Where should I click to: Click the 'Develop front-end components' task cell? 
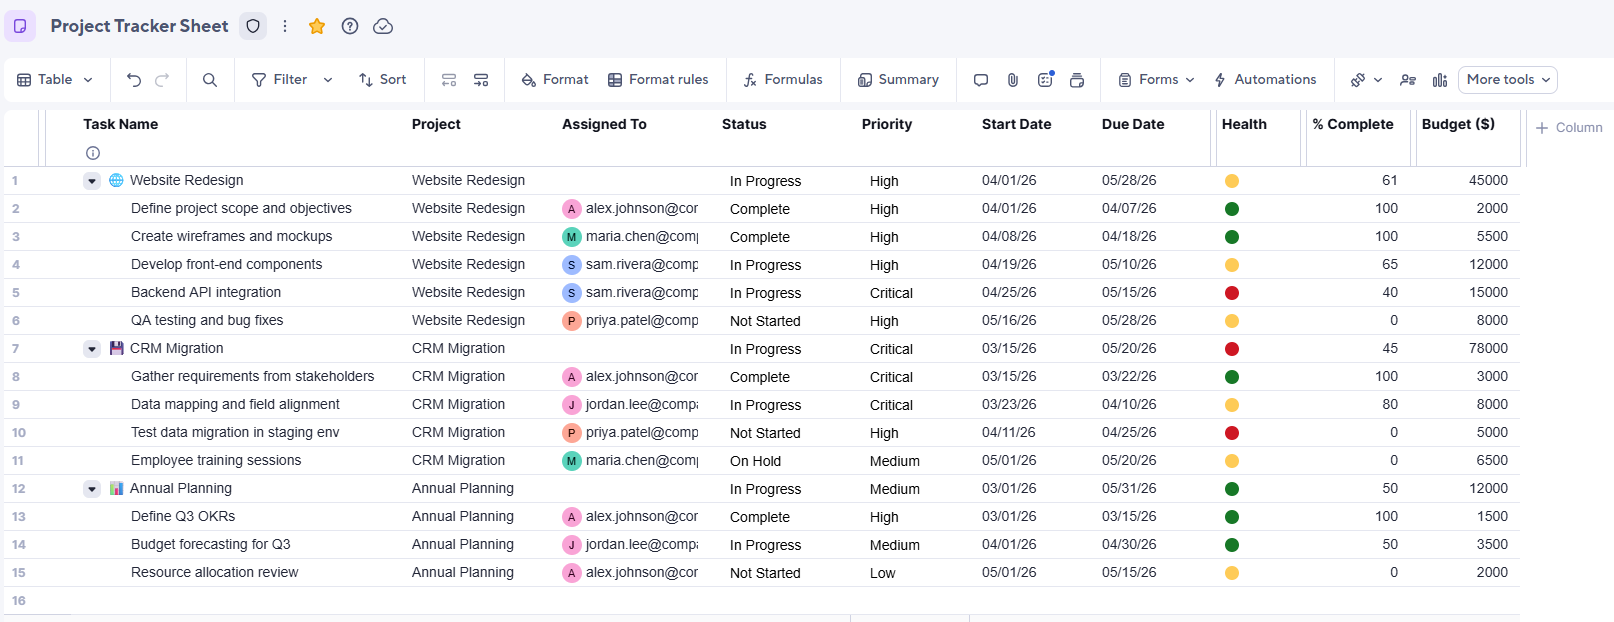226,265
